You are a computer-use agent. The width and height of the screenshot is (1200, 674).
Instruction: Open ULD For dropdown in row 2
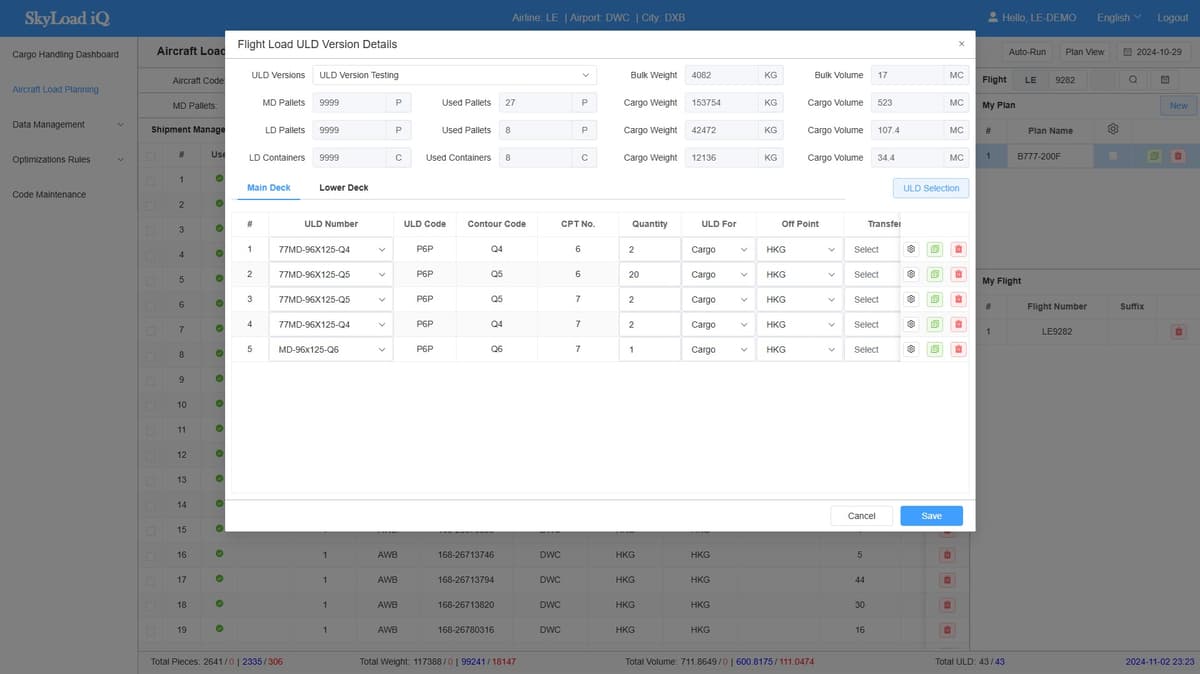(718, 274)
